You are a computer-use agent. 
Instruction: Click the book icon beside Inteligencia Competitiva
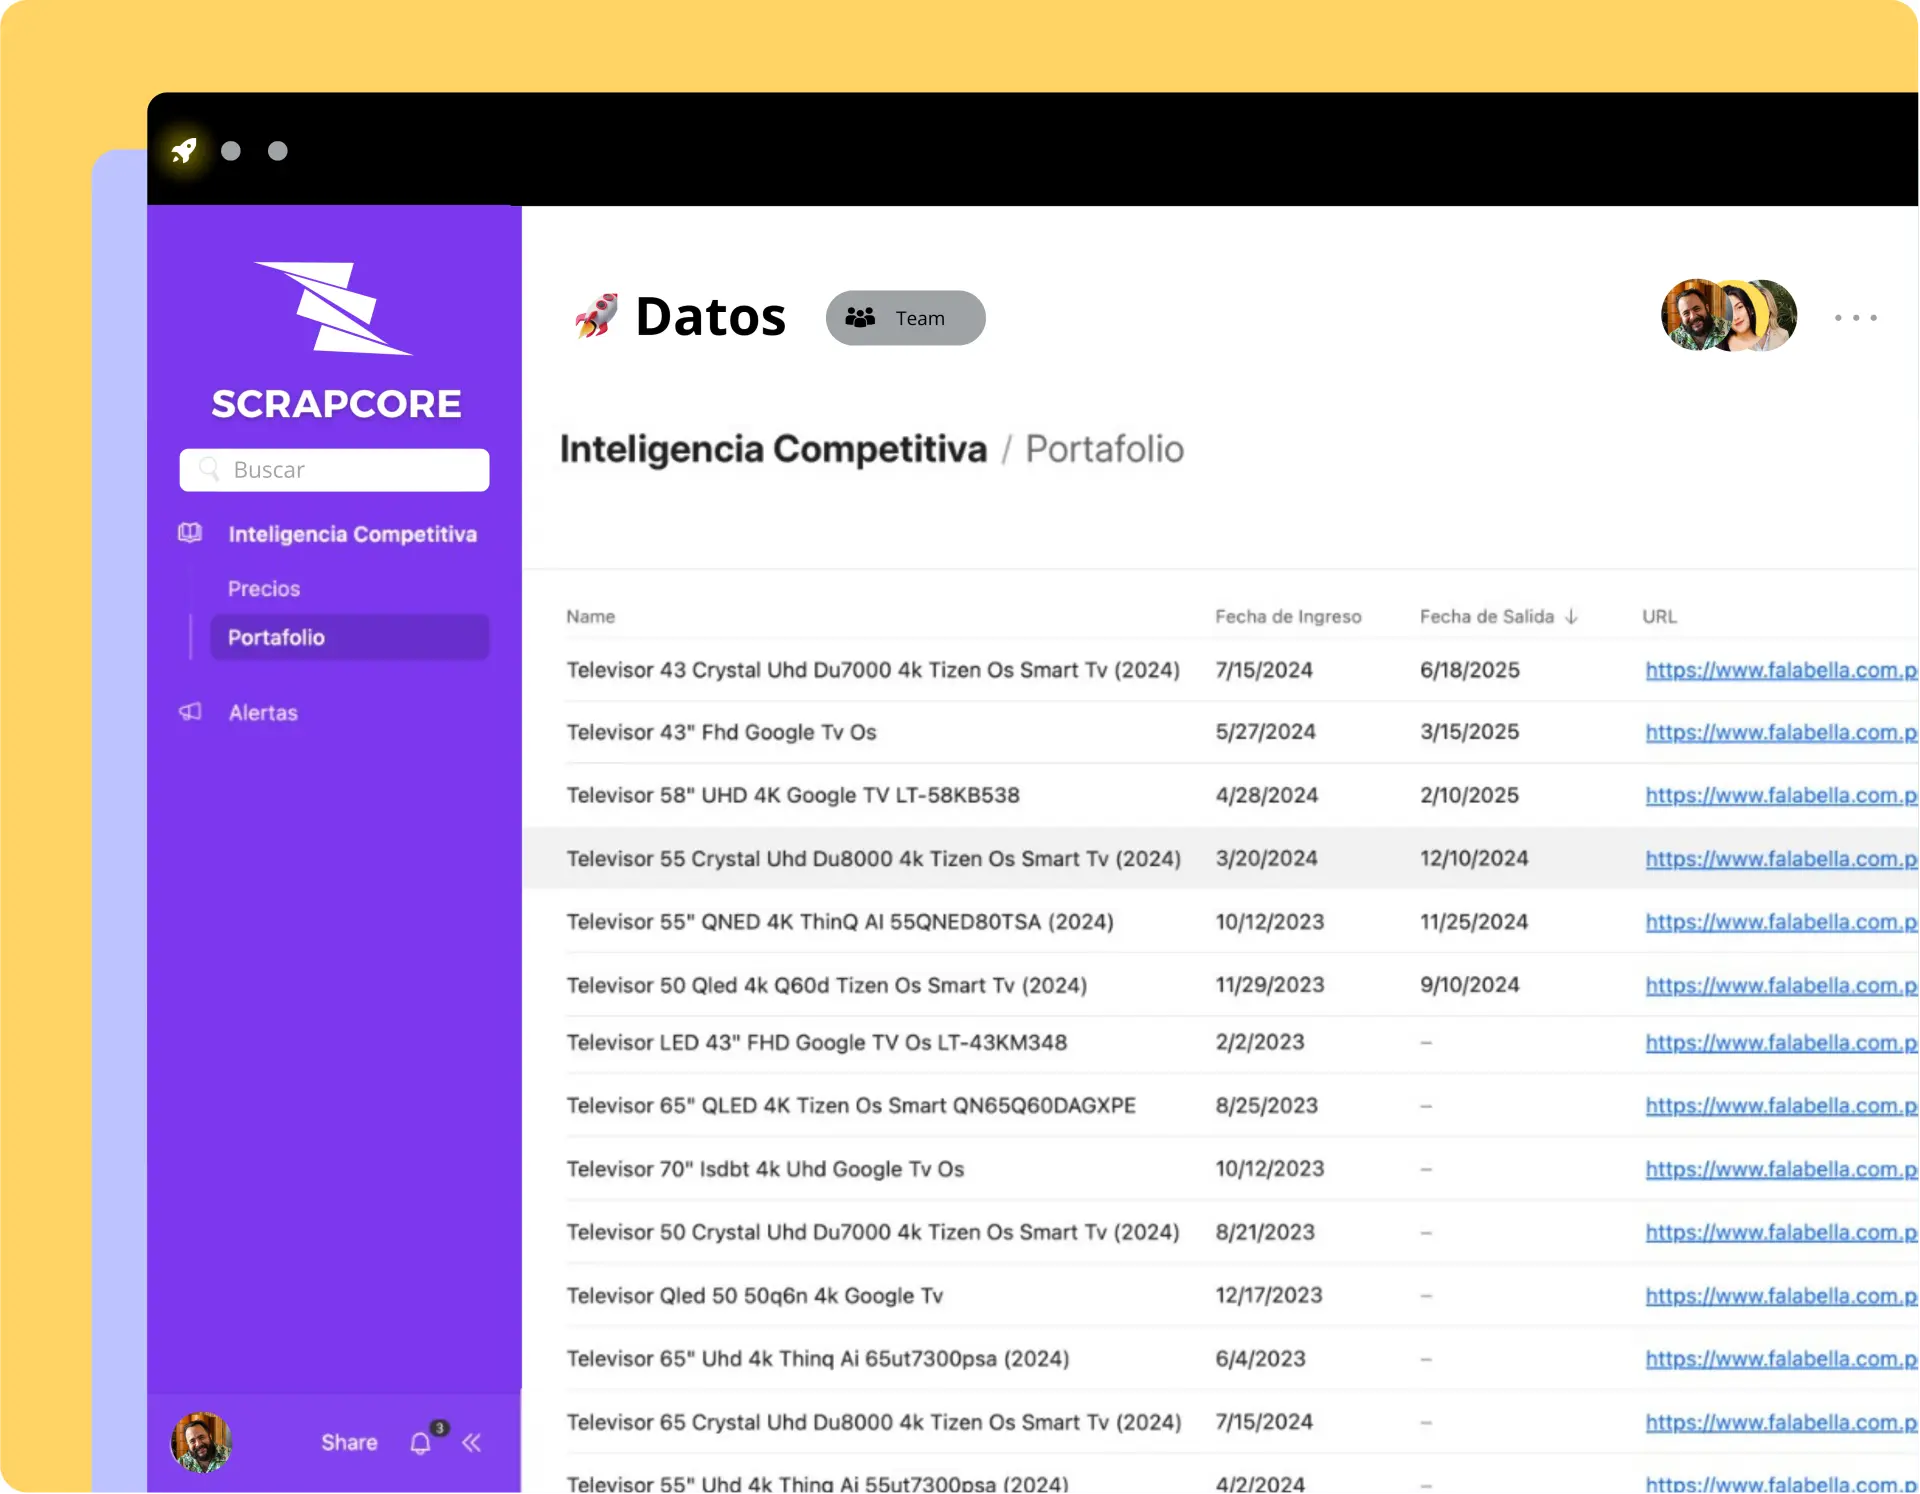(x=190, y=533)
